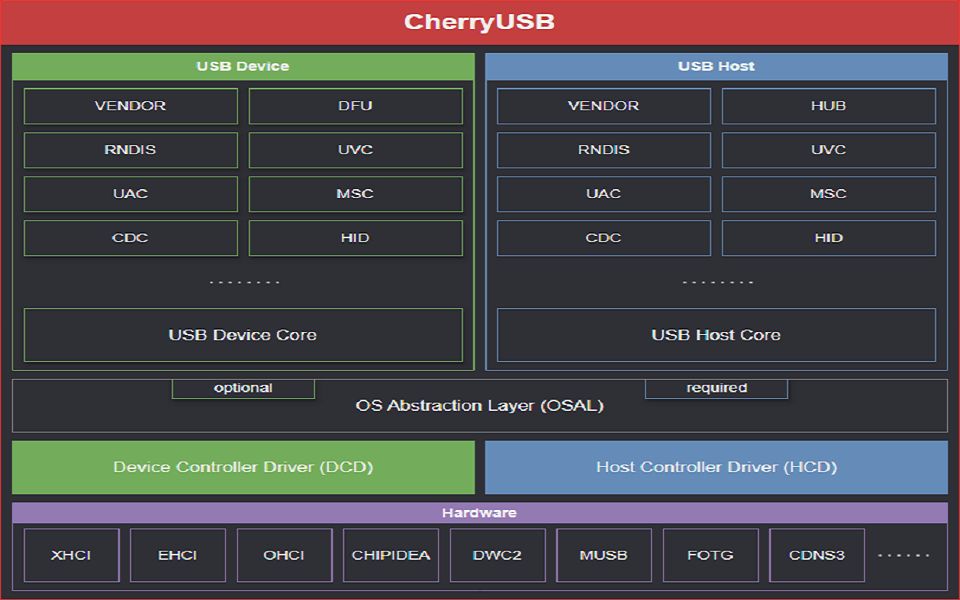
Task: Click the USB Device Core block
Action: 243,335
